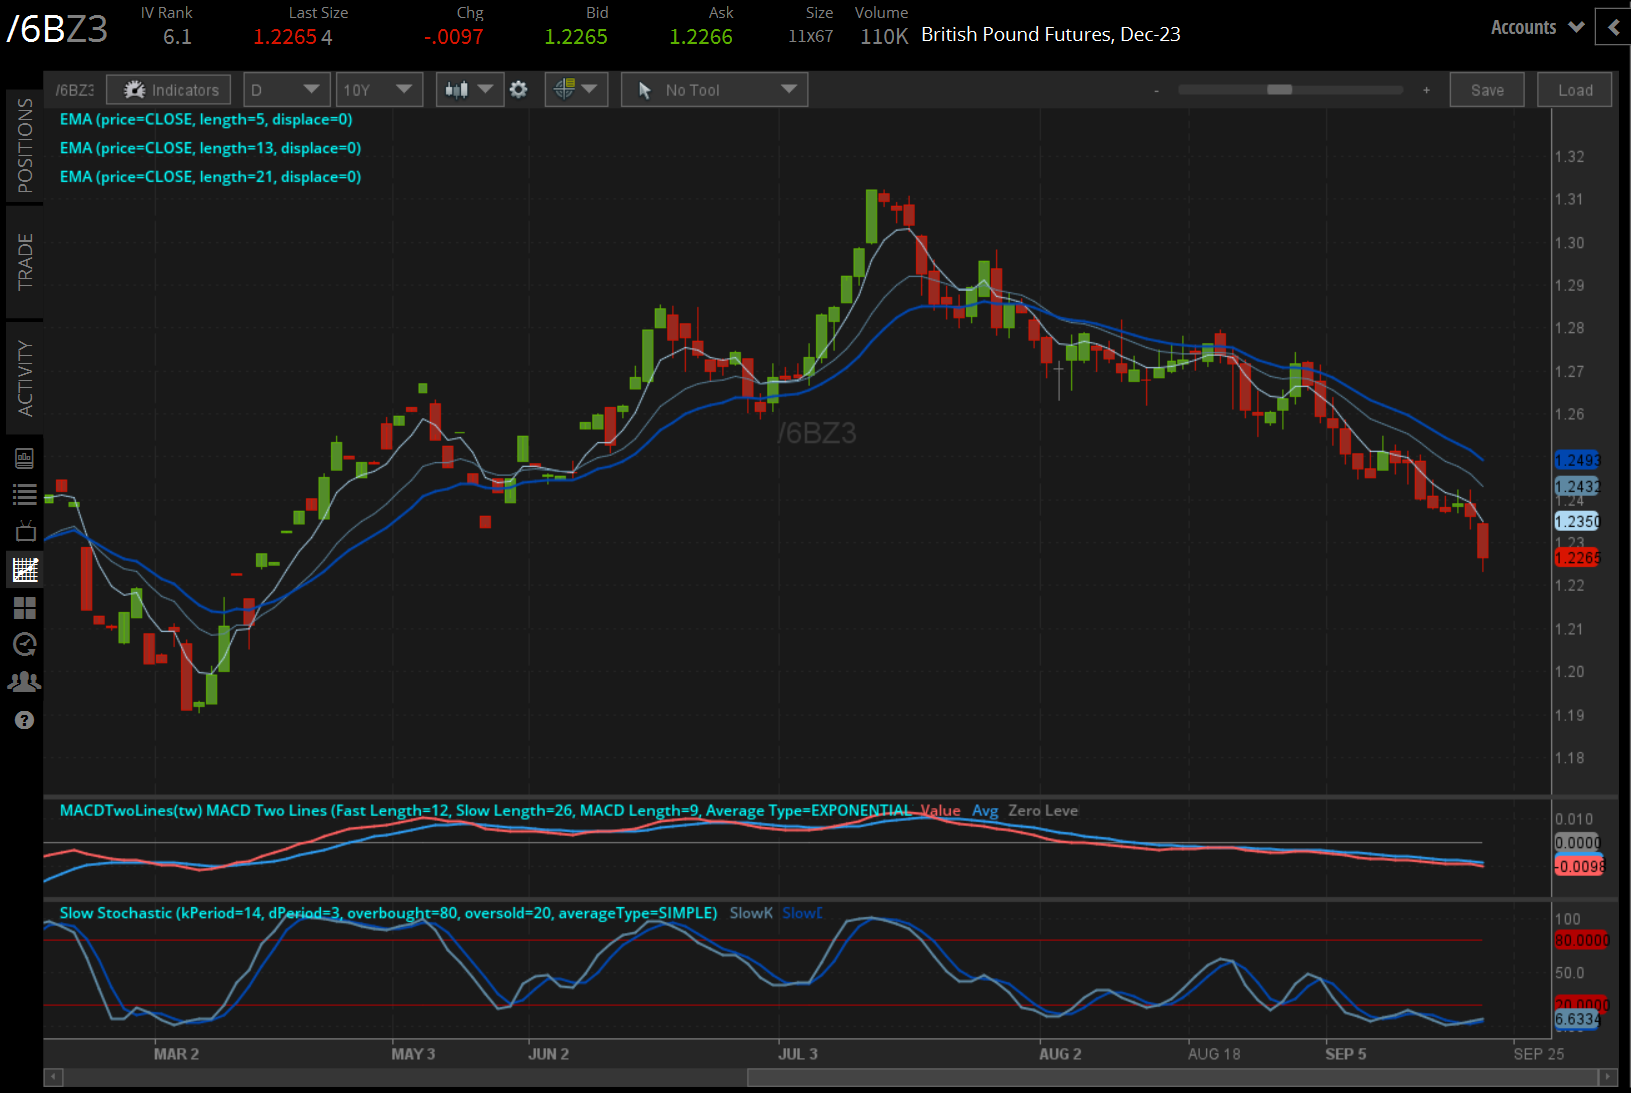Click the horizontal chart scrollbar at bottom

click(1170, 1077)
